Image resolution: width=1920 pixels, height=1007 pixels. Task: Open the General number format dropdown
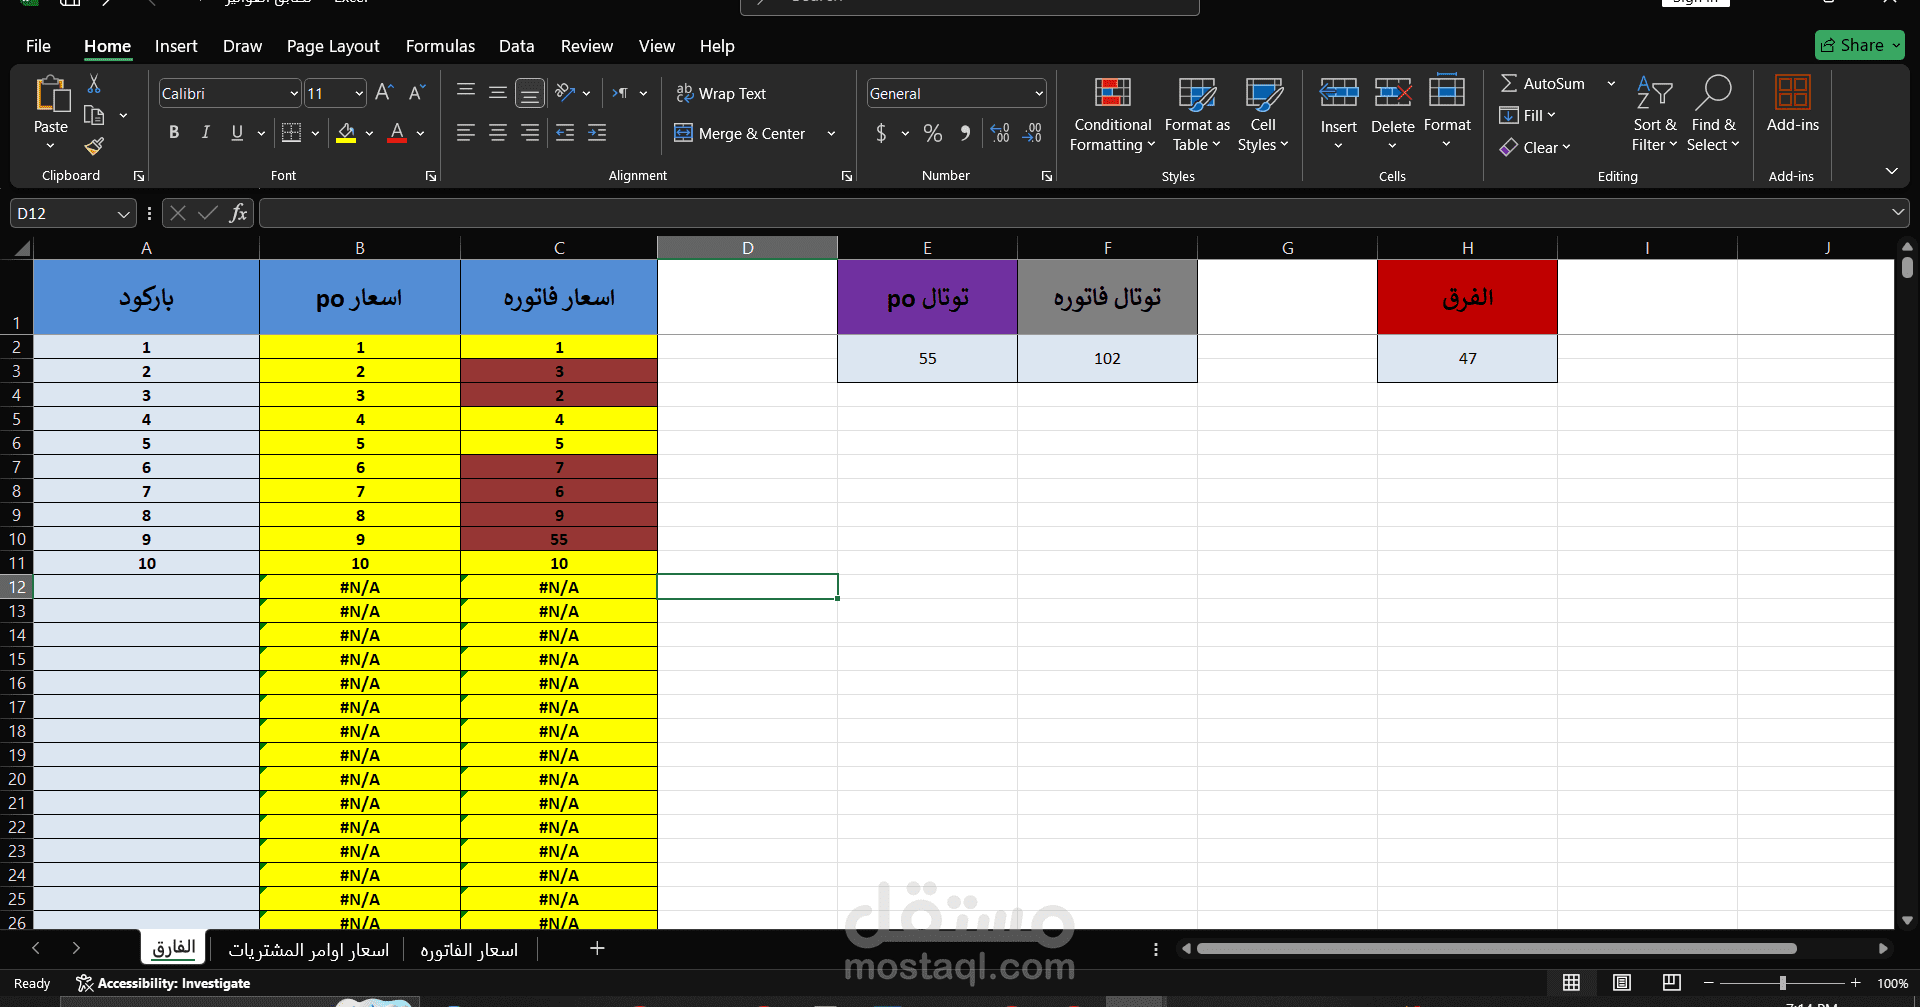pos(1039,94)
